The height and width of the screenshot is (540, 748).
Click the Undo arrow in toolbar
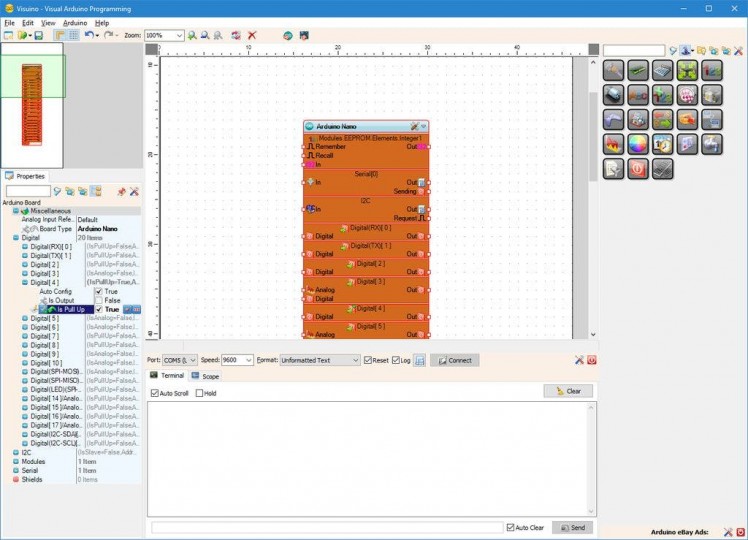(89, 35)
